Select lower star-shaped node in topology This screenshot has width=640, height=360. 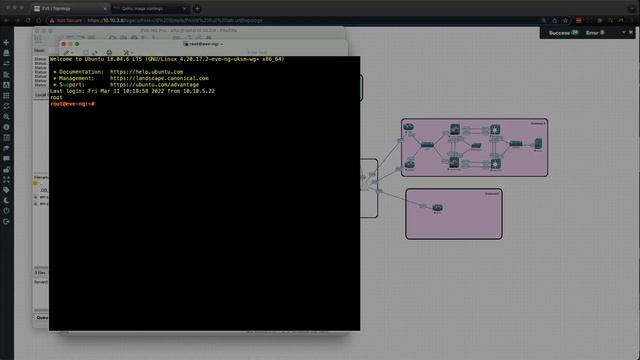click(496, 164)
